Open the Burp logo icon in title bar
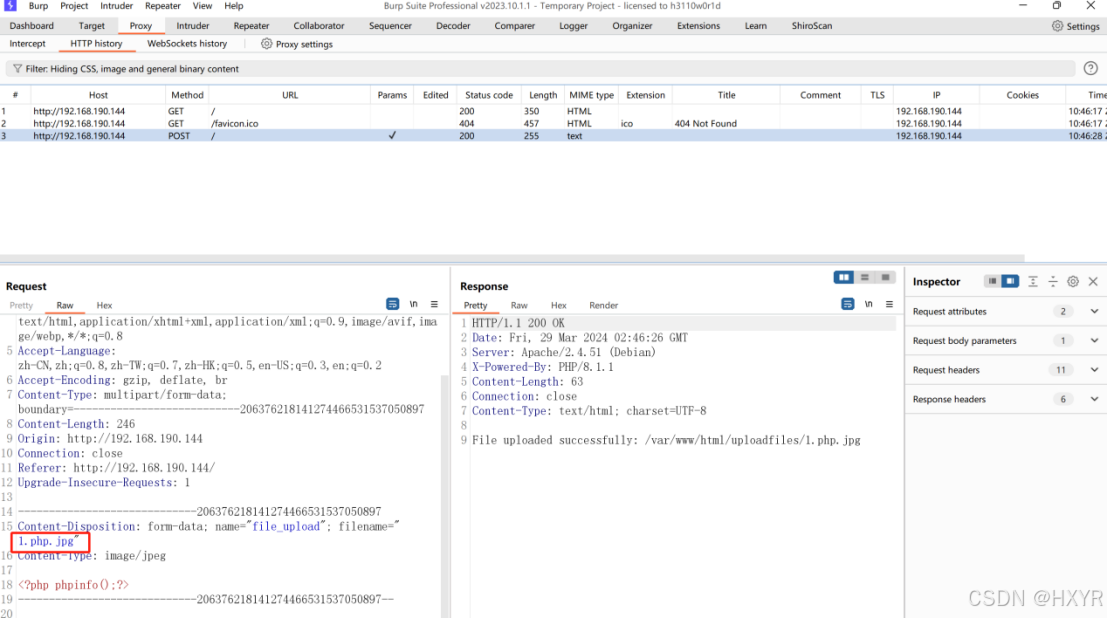This screenshot has width=1107, height=618. [x=10, y=6]
